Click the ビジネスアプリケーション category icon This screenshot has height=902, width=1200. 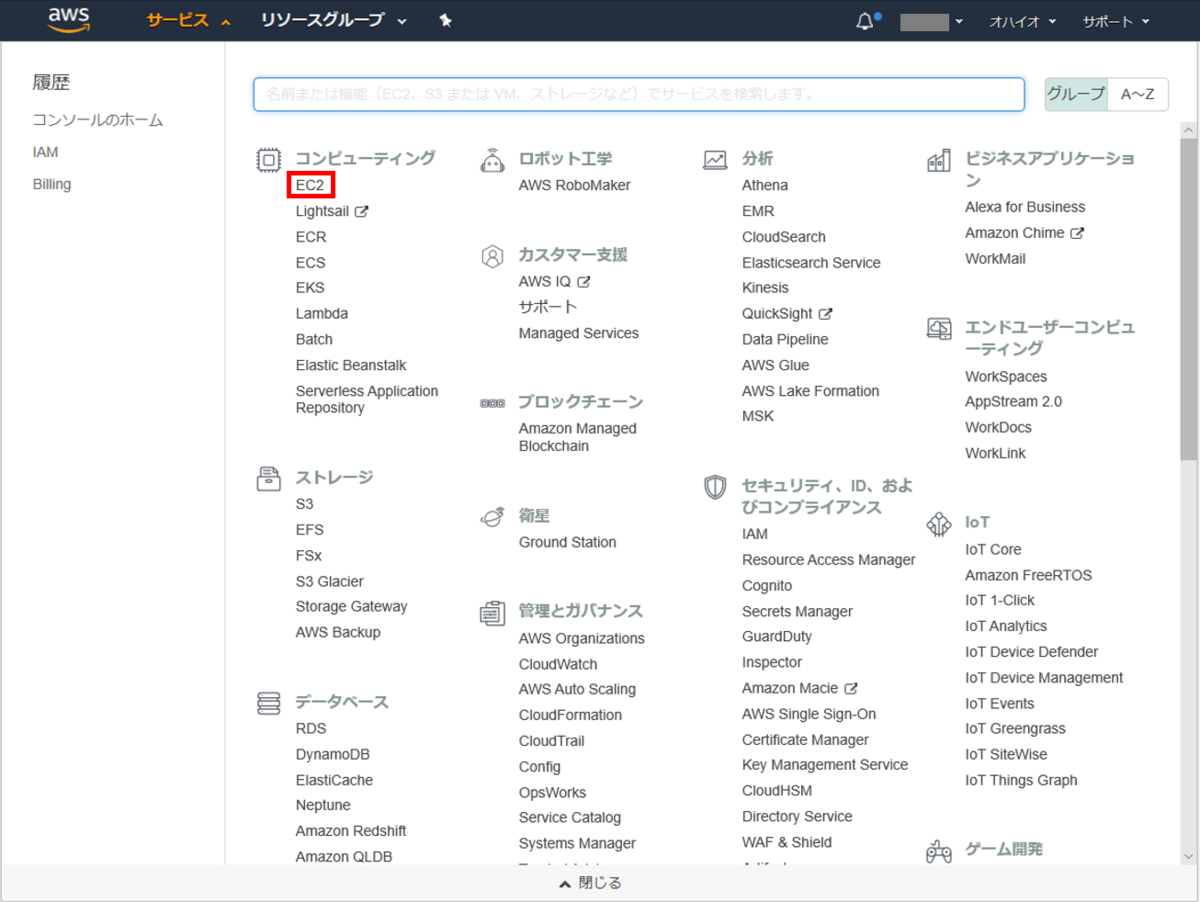tap(939, 160)
